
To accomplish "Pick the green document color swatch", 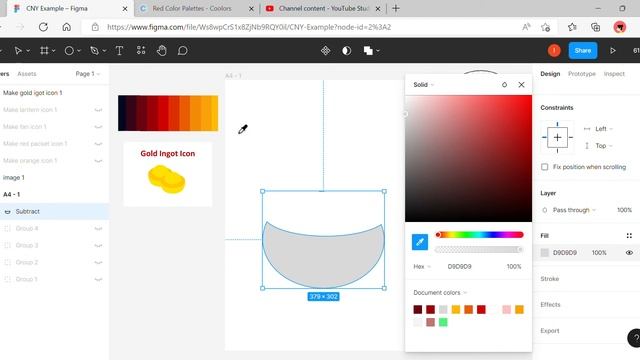I will (443, 322).
